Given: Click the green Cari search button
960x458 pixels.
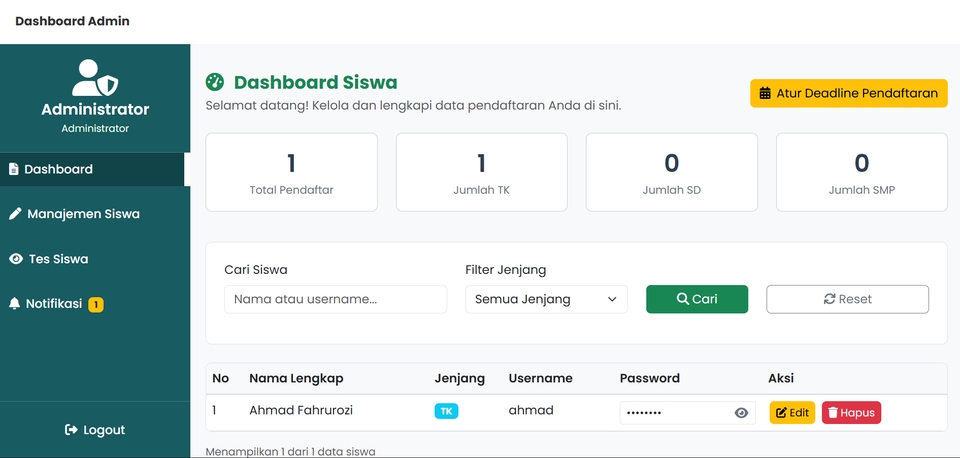Looking at the screenshot, I should coord(697,299).
